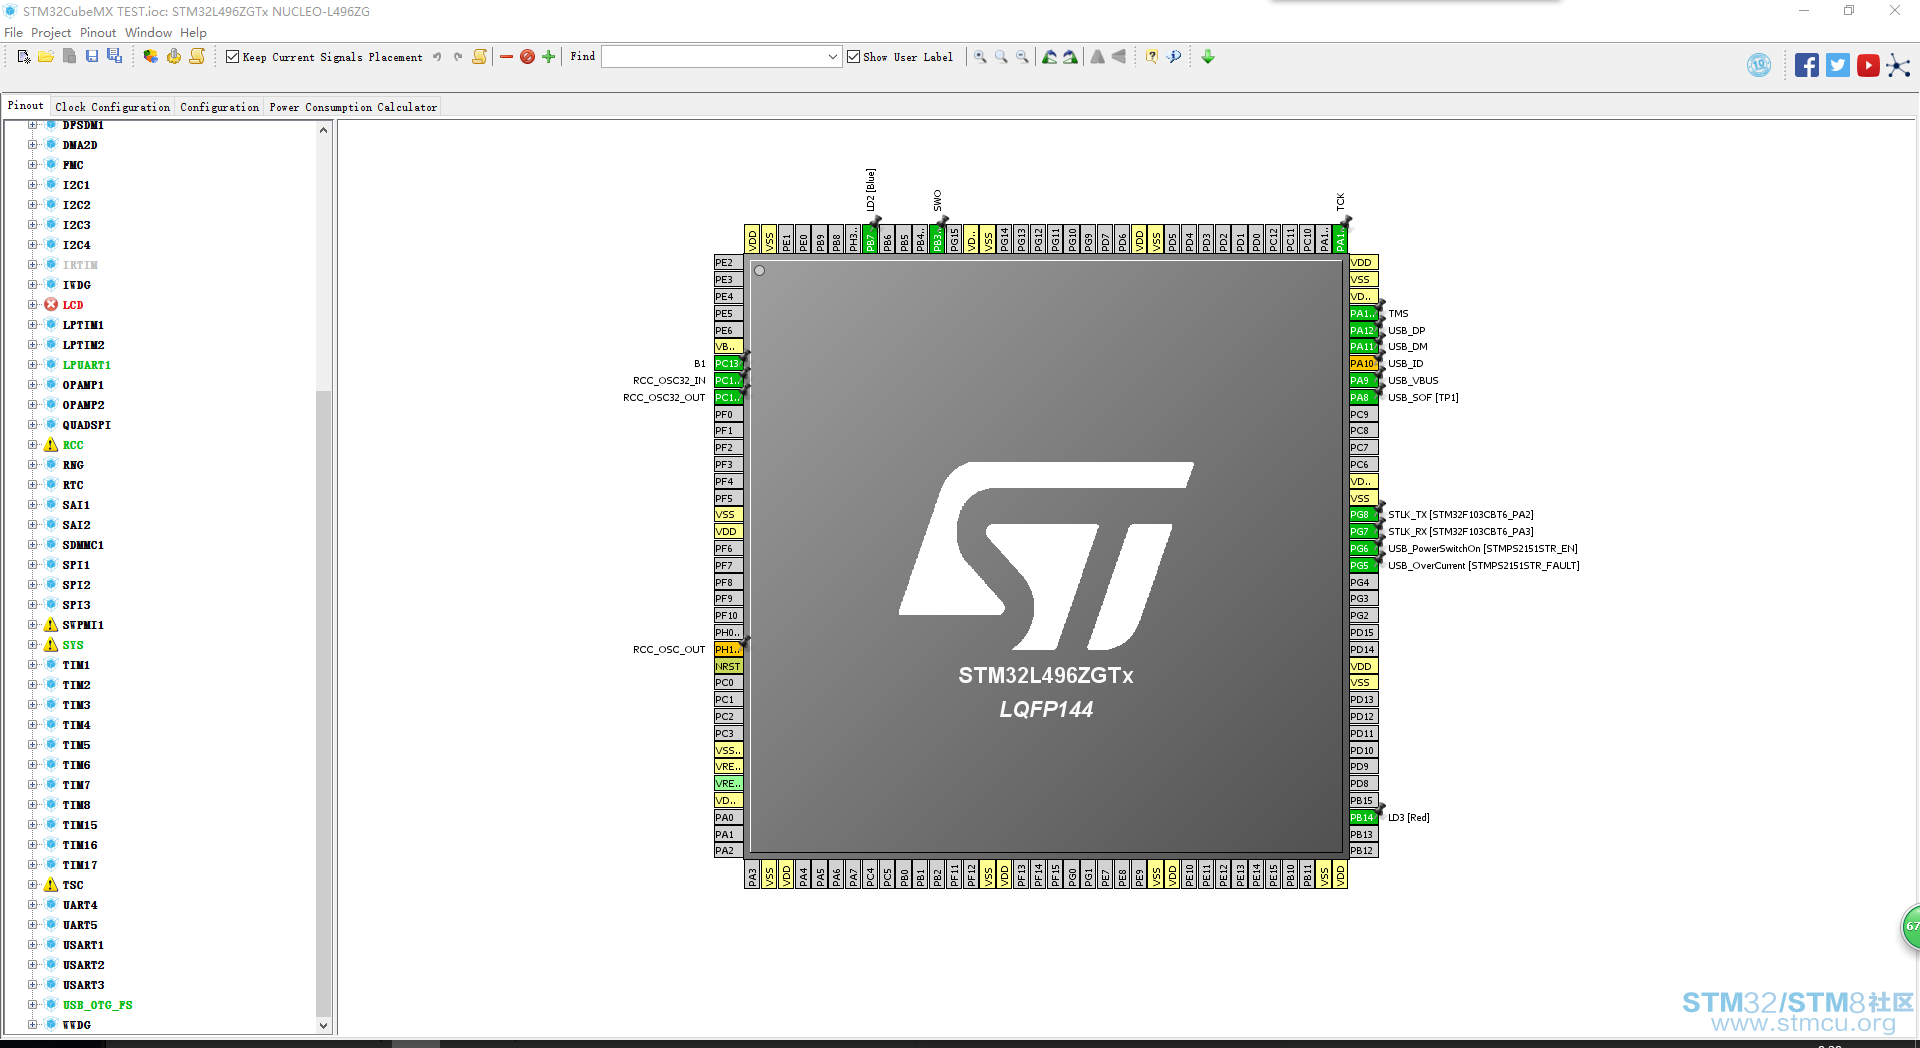Viewport: 1920px width, 1048px height.
Task: Click the blue 10-year anniversary badge
Action: pyautogui.click(x=1759, y=66)
